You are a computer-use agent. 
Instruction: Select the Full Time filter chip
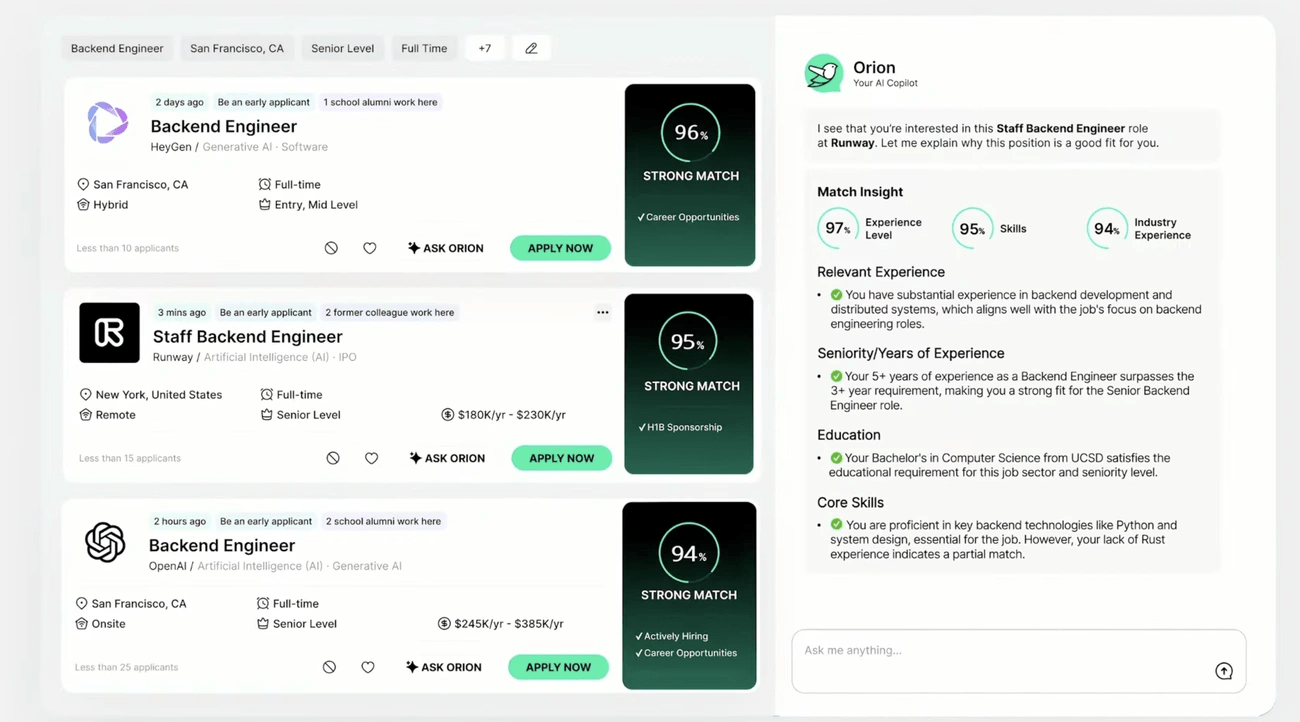pos(423,47)
